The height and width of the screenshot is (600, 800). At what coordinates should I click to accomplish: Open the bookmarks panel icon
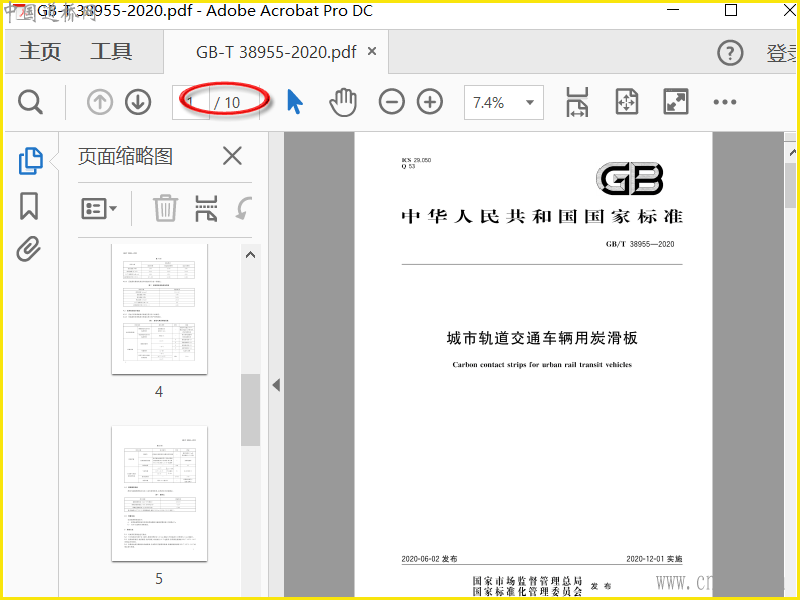pos(29,206)
